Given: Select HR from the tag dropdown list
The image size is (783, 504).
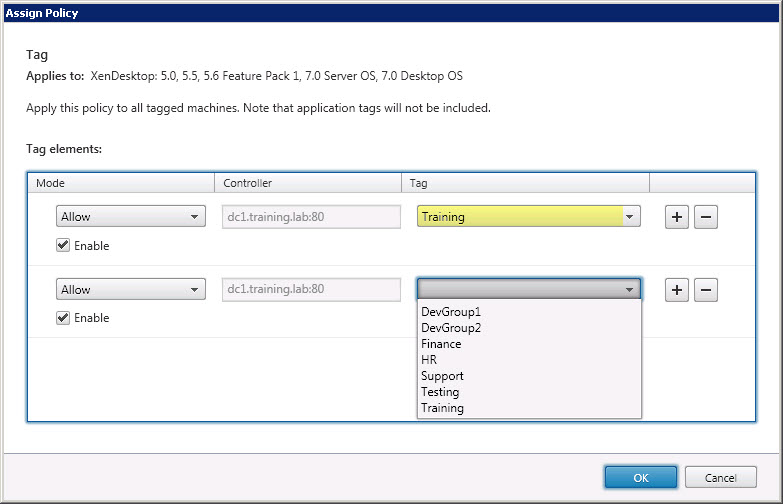Looking at the screenshot, I should [x=429, y=360].
